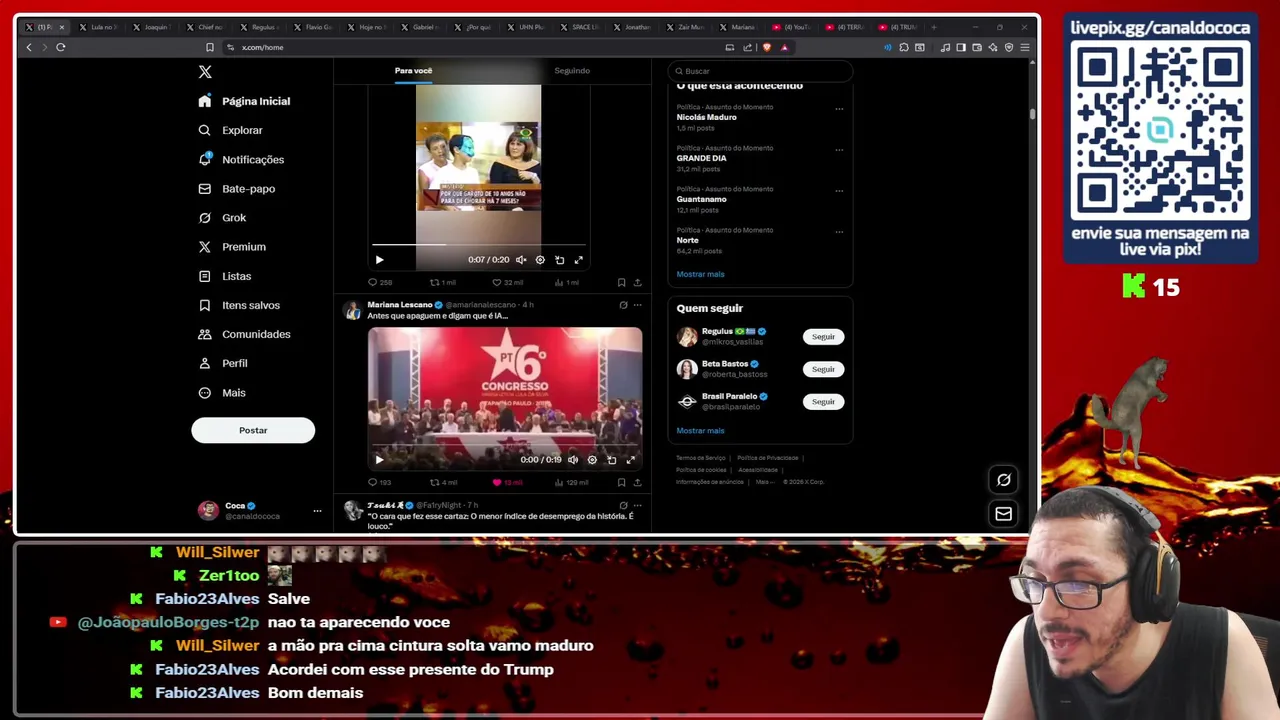
Task: Open Guantanamo trending topic
Action: coord(701,199)
